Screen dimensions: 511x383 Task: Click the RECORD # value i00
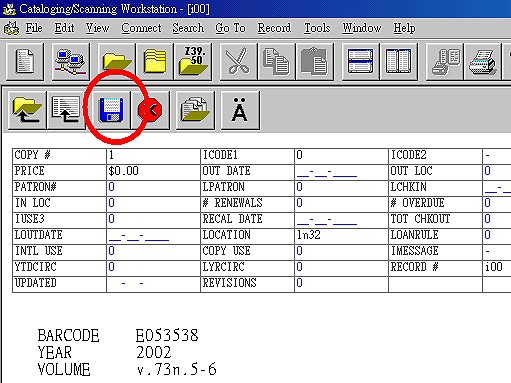497,268
